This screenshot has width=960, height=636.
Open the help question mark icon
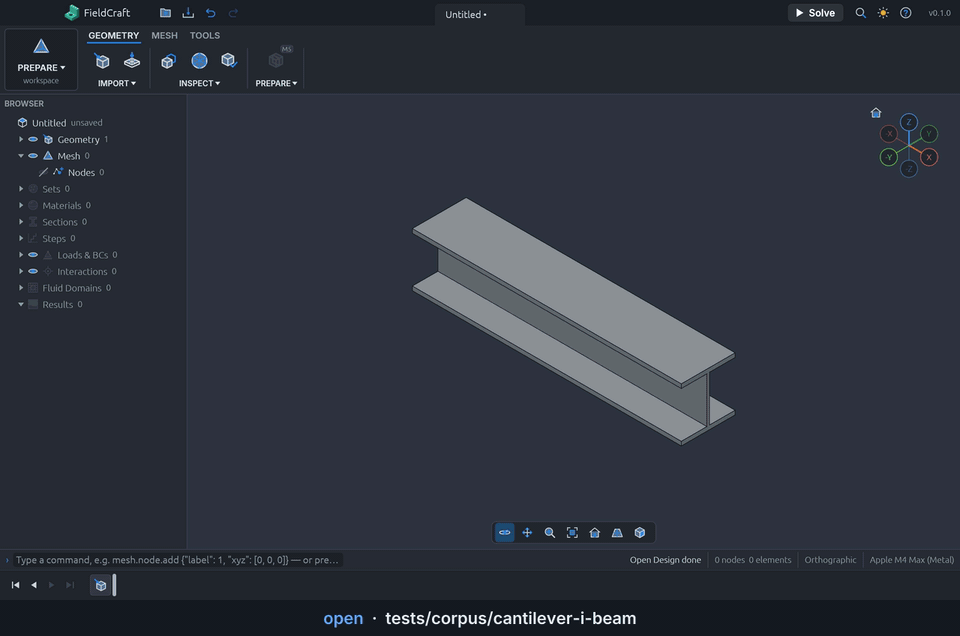tap(906, 13)
